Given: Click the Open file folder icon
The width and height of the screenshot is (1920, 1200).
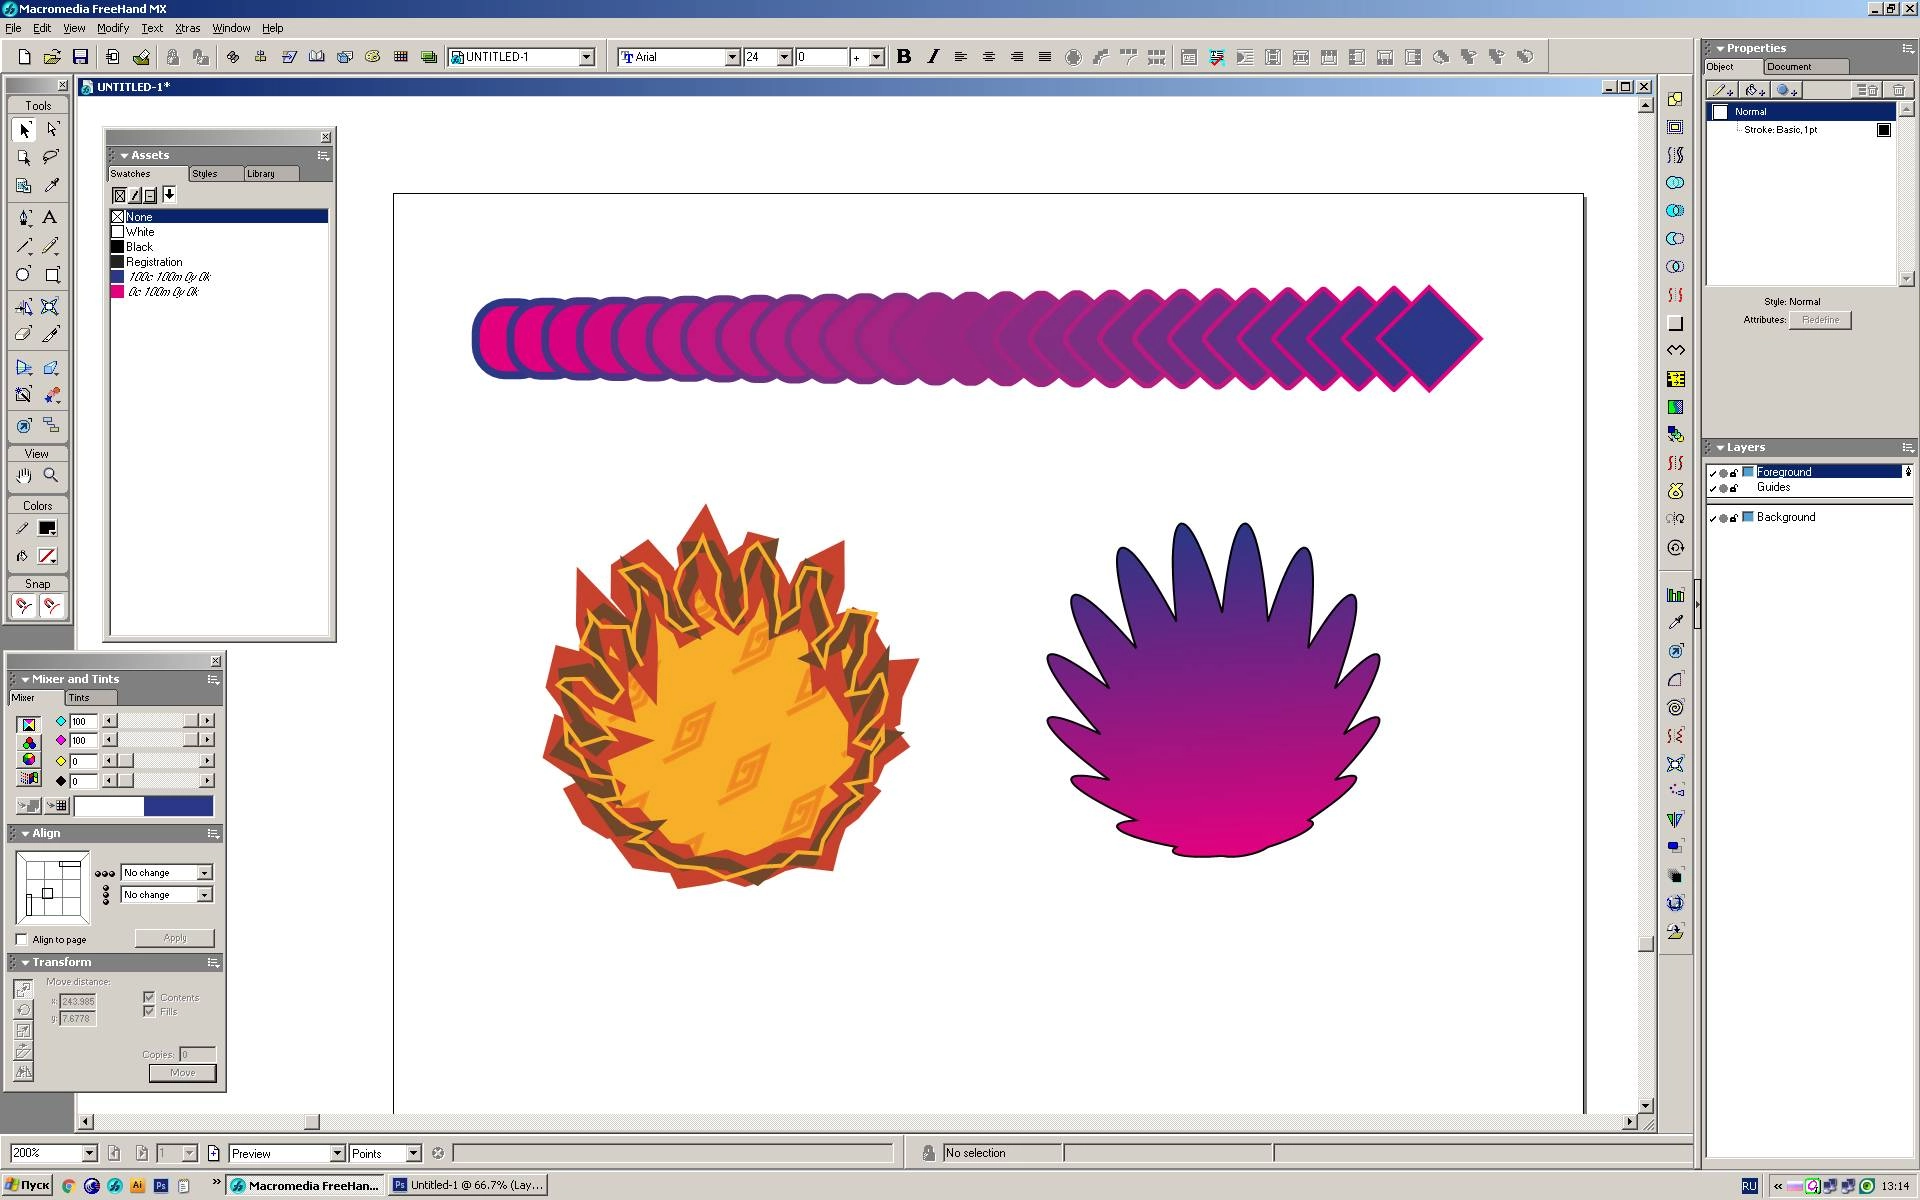Looking at the screenshot, I should (52, 57).
